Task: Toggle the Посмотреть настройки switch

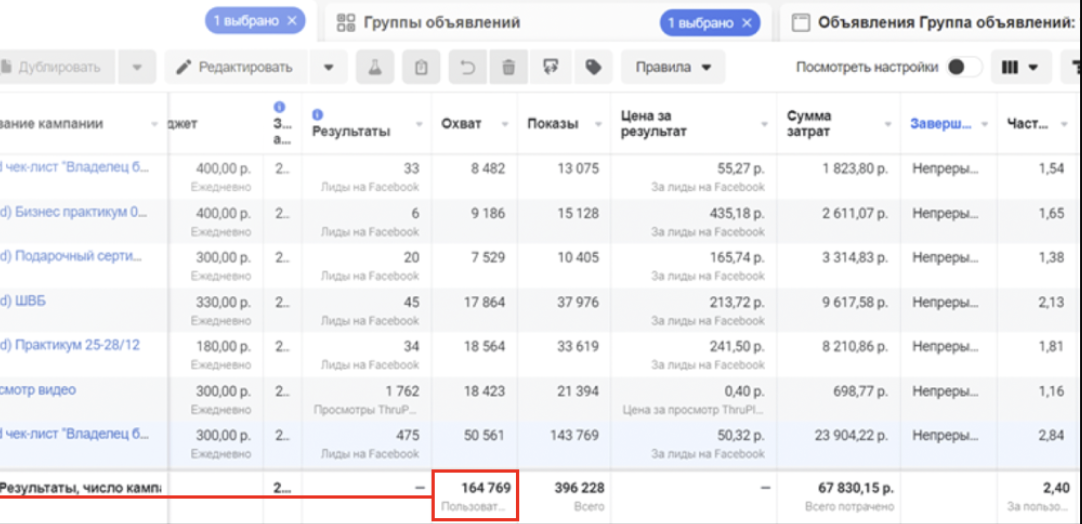Action: (x=964, y=67)
